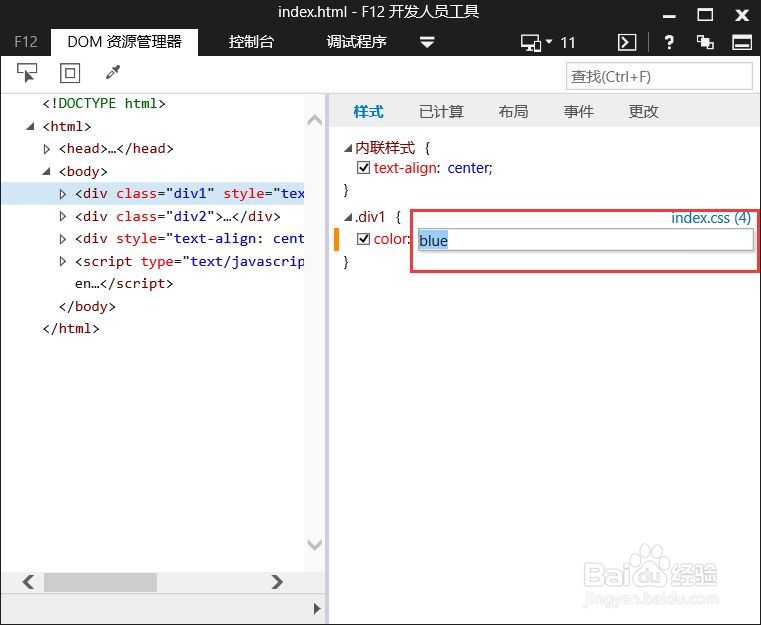The width and height of the screenshot is (761, 625).
Task: Activate the Select element tool icon
Action: 27,73
